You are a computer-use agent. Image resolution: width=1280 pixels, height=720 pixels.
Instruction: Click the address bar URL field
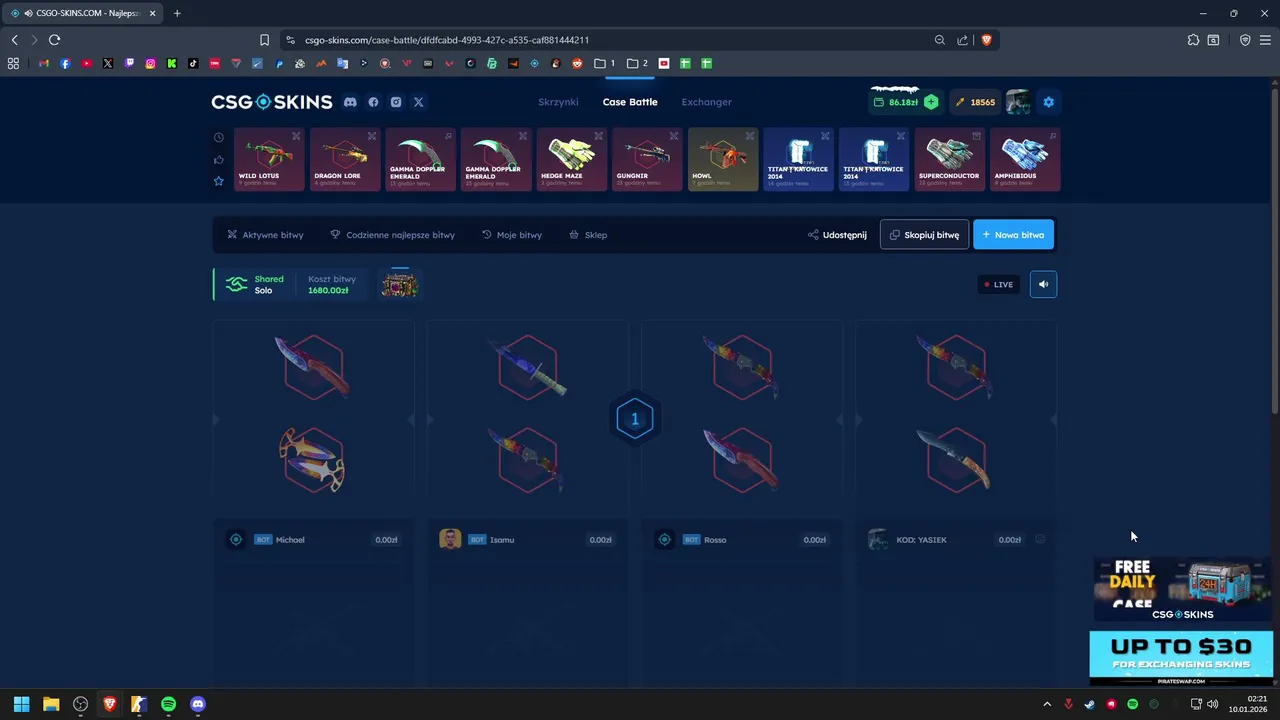610,40
